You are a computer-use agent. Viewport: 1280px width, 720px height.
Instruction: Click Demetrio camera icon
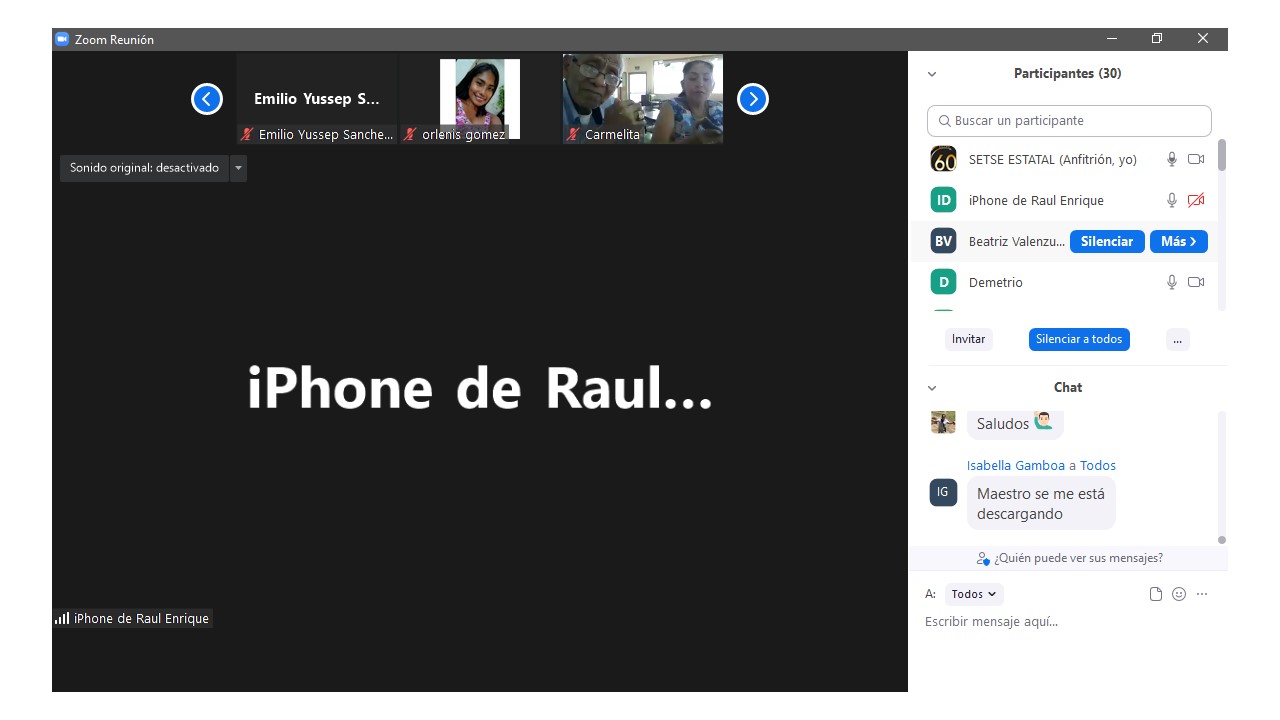(x=1196, y=282)
